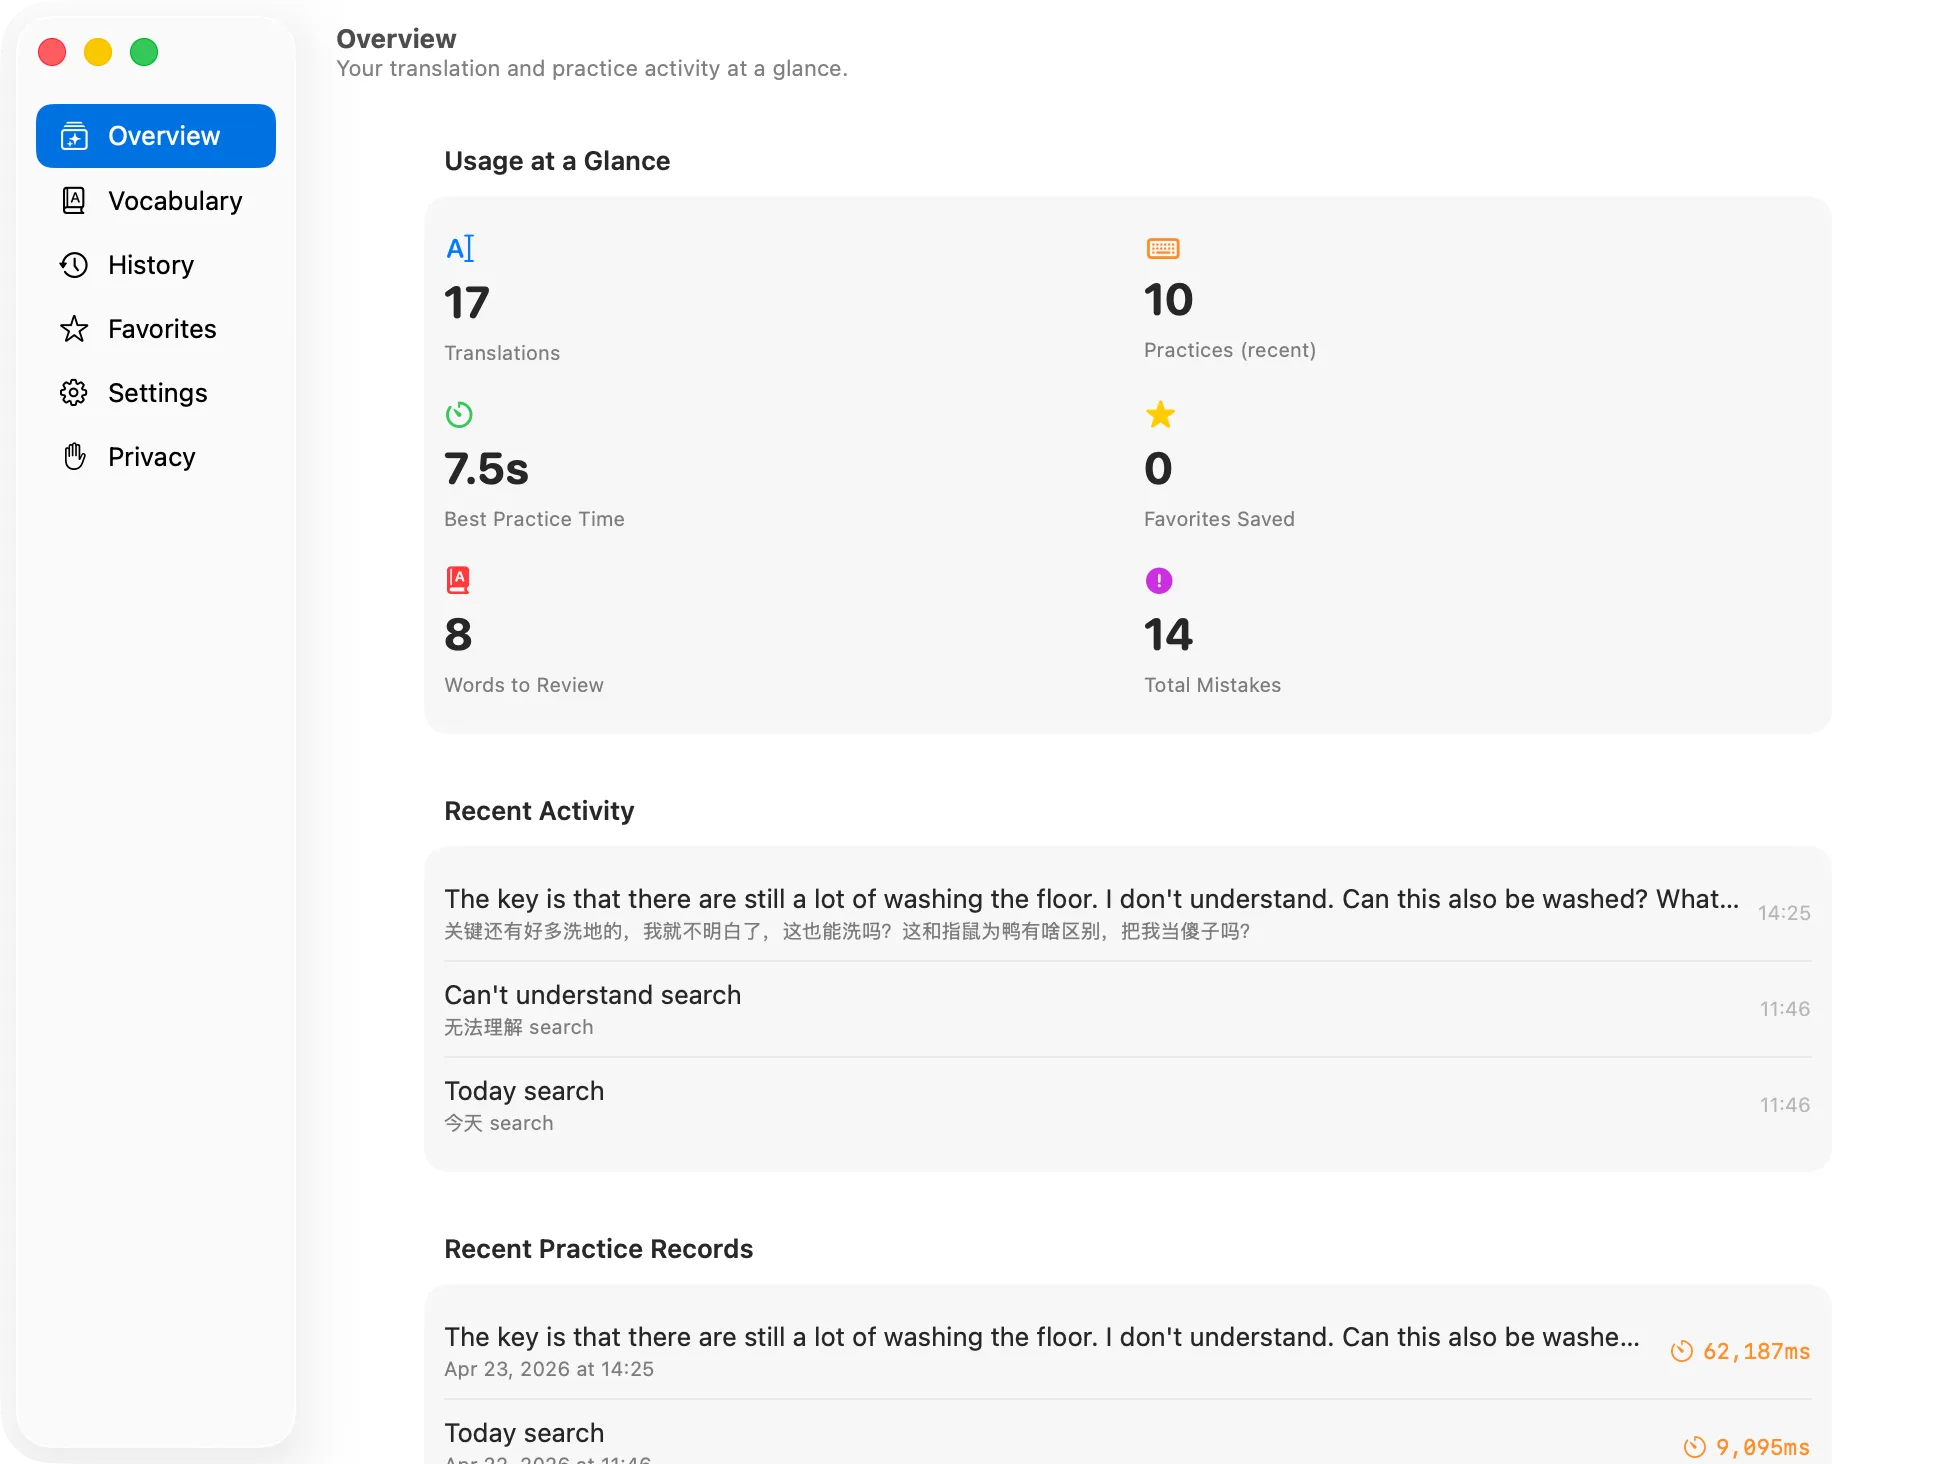Click the green Best Practice Time timer icon
The image size is (1960, 1464).
coord(459,414)
